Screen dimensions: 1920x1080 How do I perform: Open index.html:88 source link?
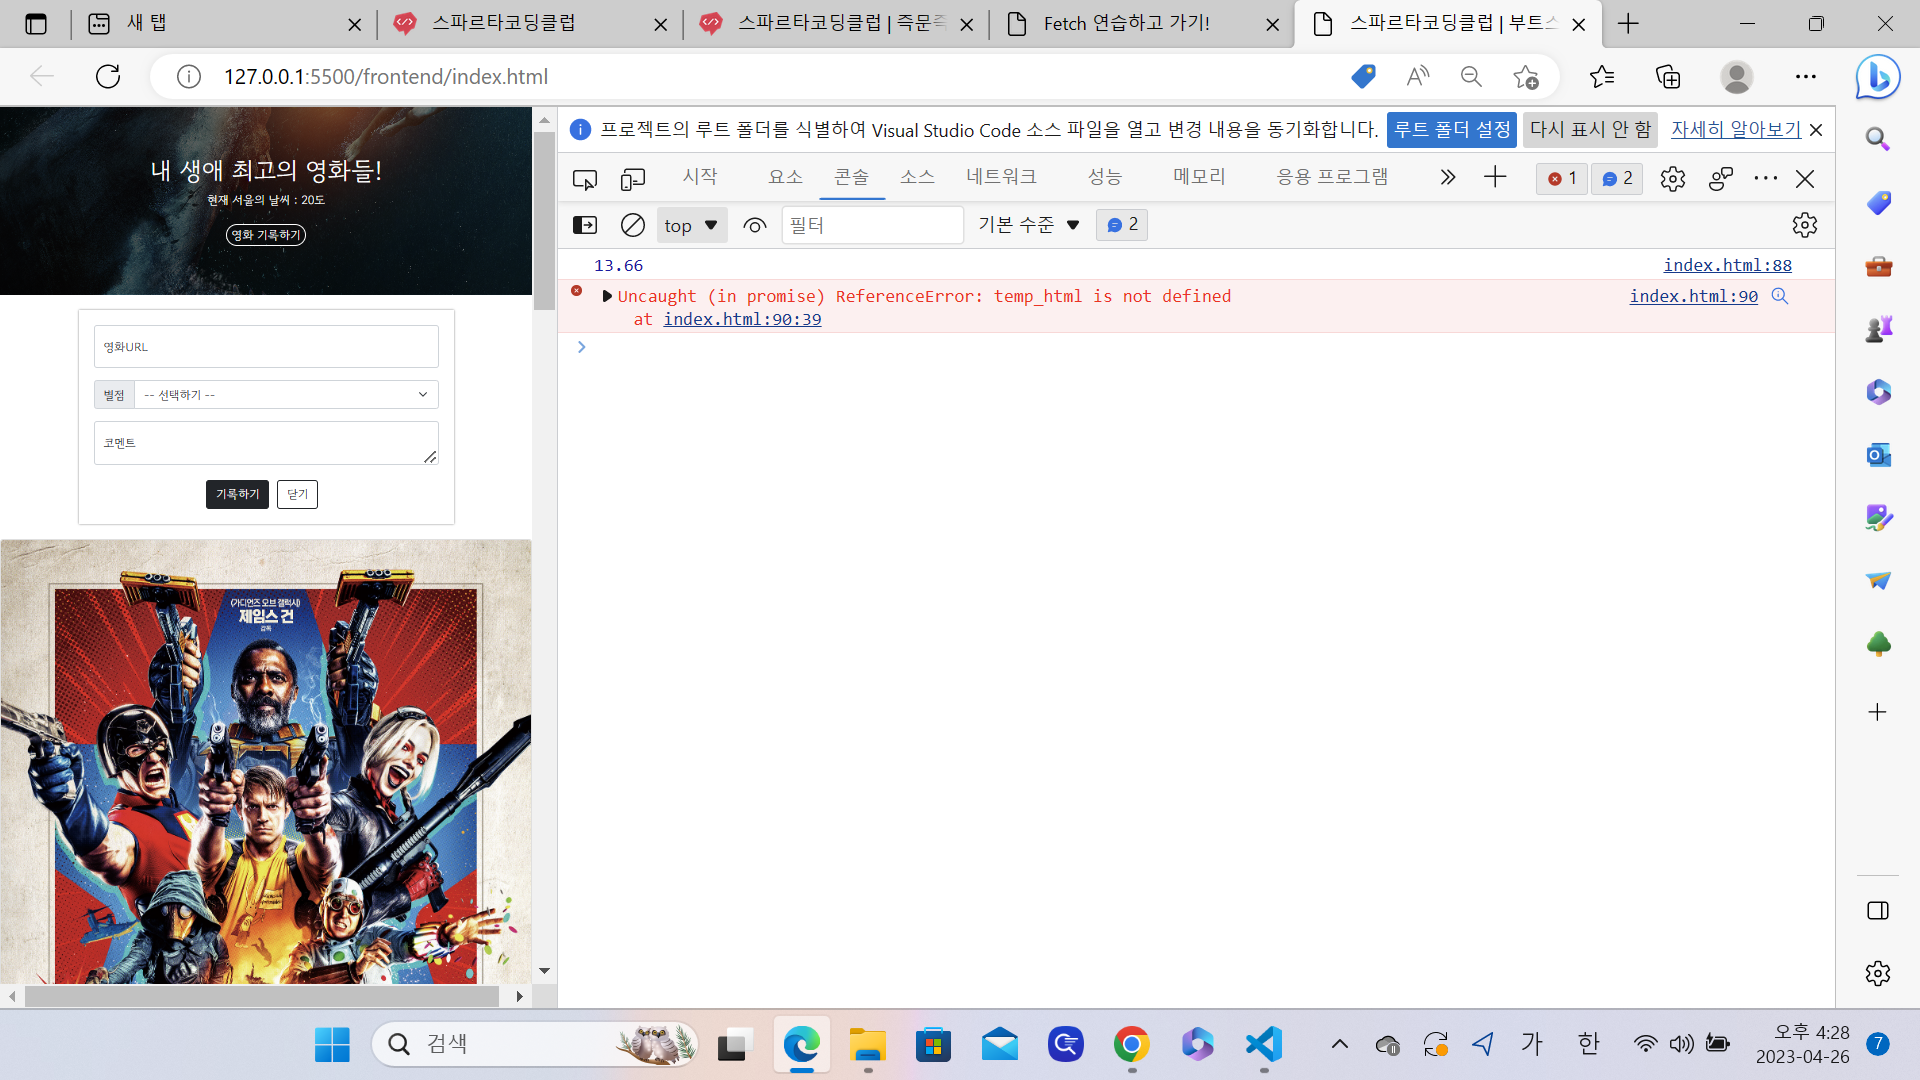1727,265
